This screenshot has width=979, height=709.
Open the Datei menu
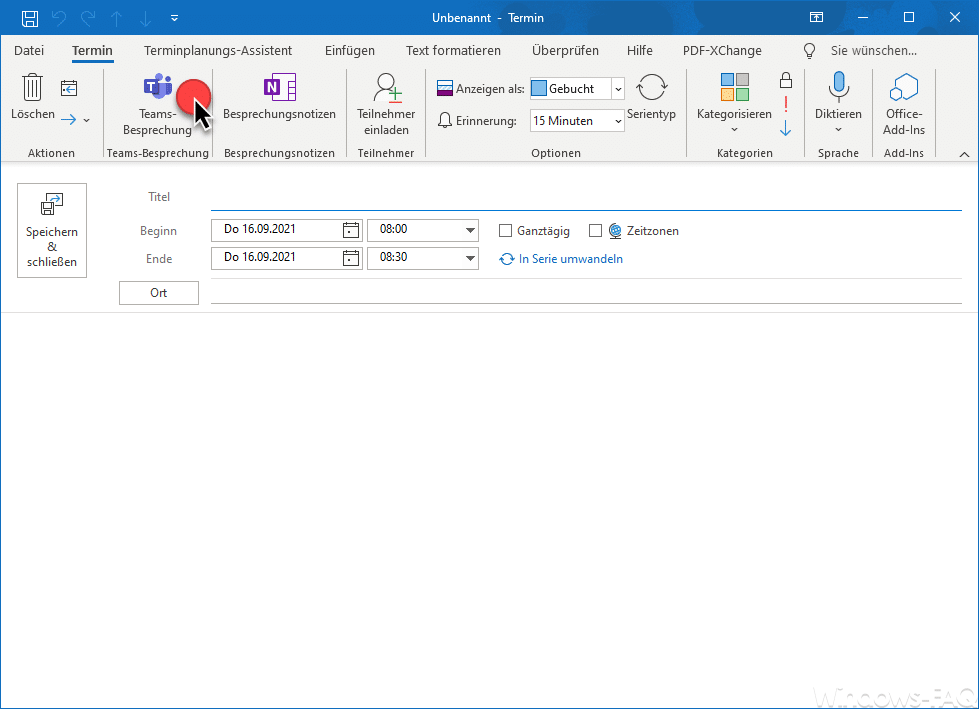29,51
